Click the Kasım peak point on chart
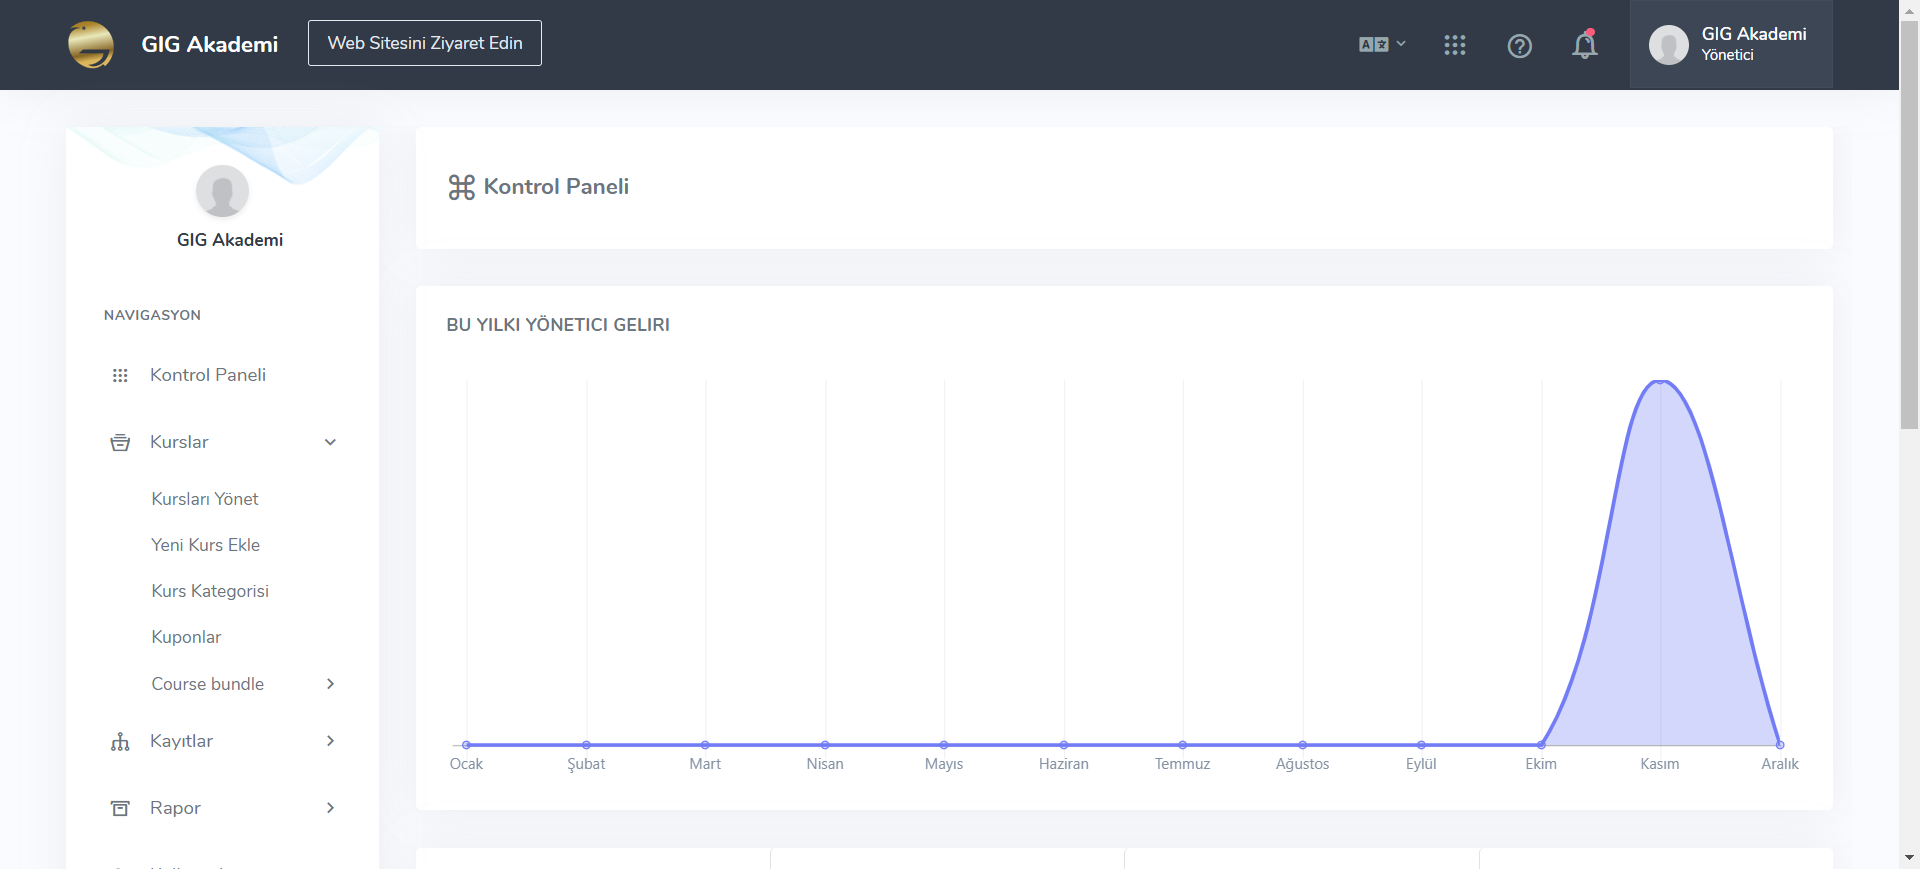Image resolution: width=1920 pixels, height=869 pixels. [x=1660, y=381]
